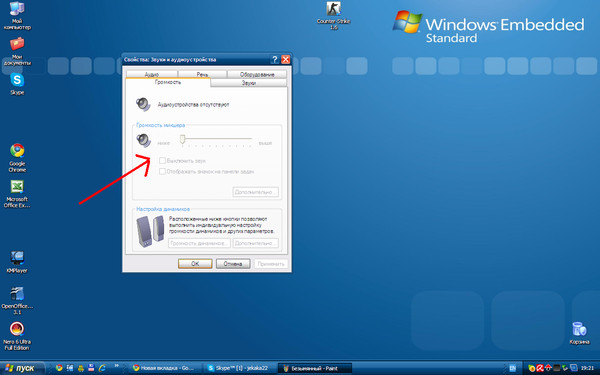Click the Аудиоустройства отсутствуют text
Screen dimensions: 600x375
[194, 104]
